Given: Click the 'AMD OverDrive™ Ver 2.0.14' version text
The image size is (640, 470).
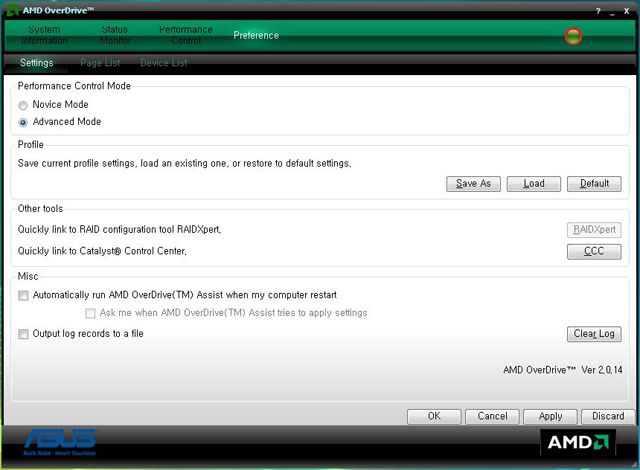Looking at the screenshot, I should pos(563,370).
